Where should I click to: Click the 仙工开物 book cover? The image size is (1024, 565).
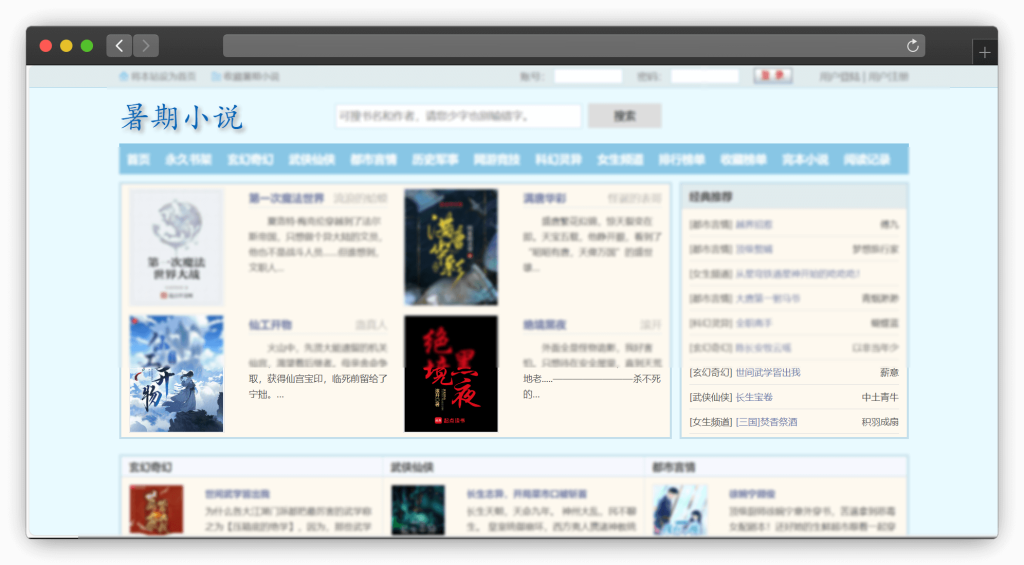coord(176,374)
